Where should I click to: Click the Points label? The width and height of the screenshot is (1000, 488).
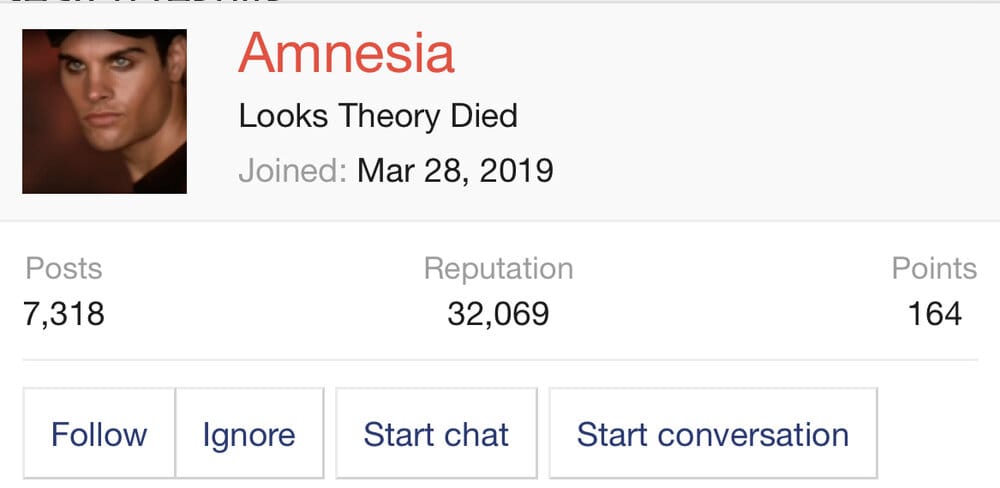tap(934, 268)
